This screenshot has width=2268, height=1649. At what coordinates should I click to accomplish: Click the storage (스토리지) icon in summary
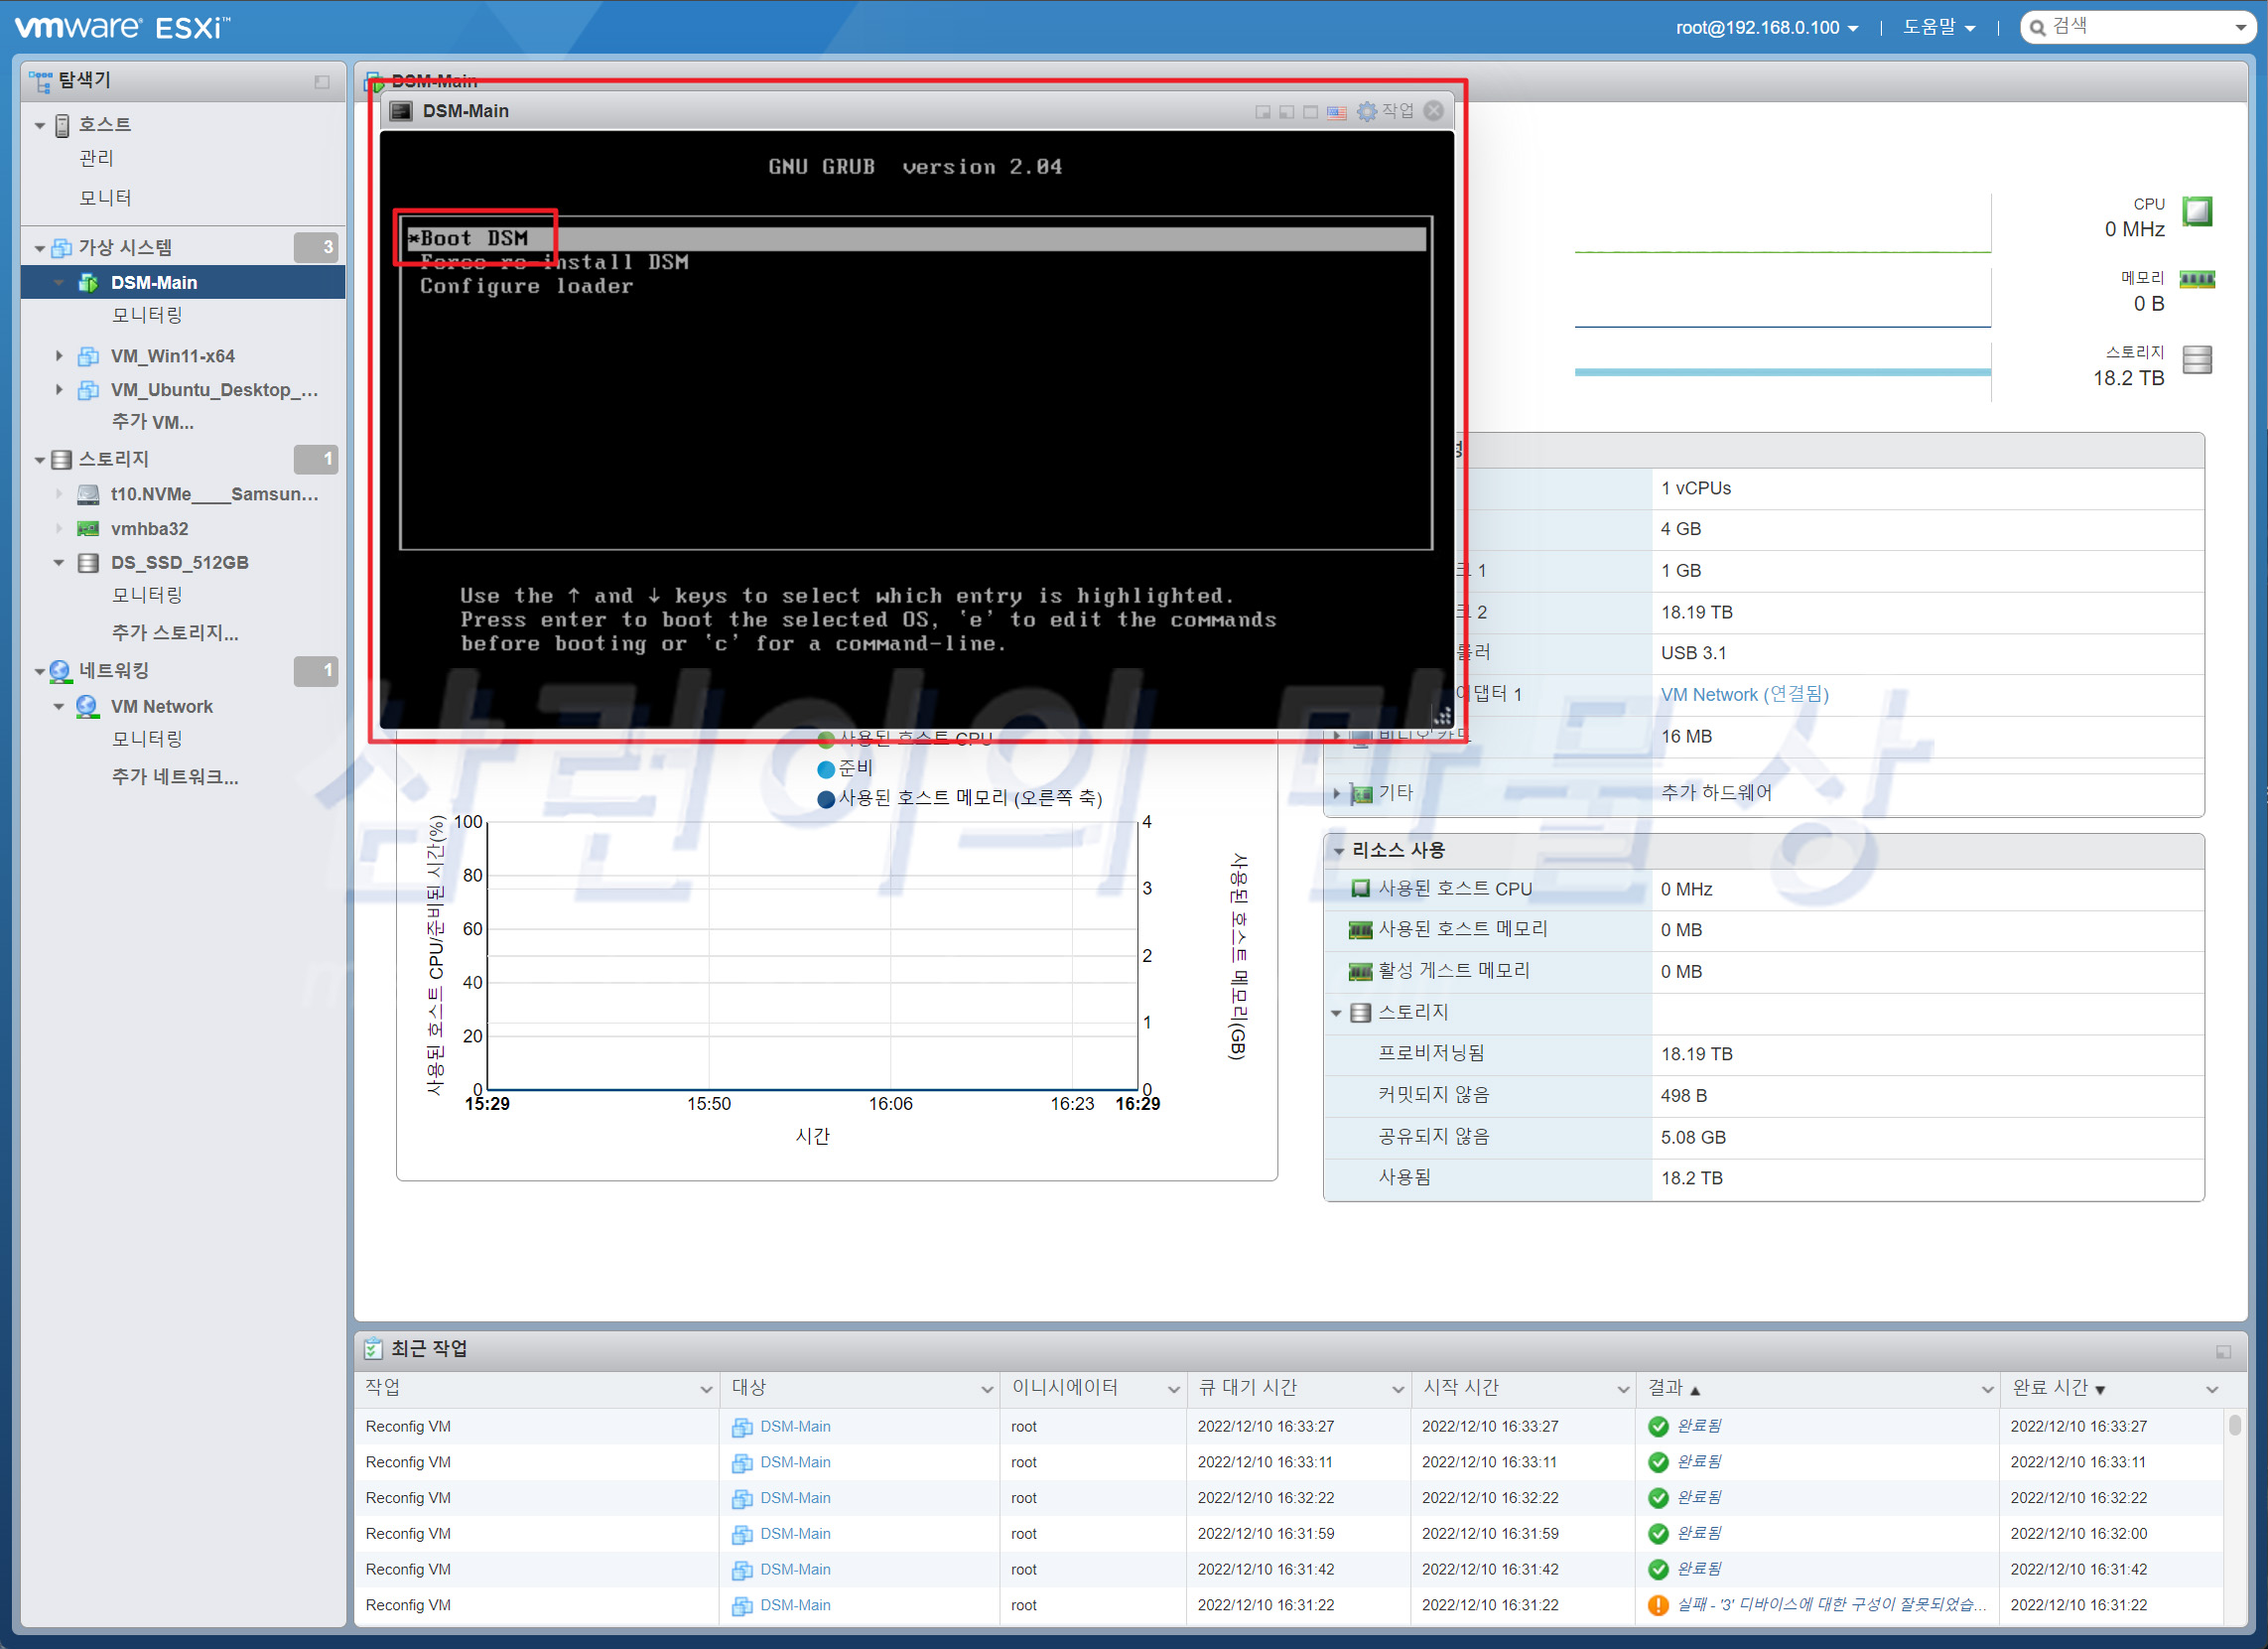pos(2197,360)
